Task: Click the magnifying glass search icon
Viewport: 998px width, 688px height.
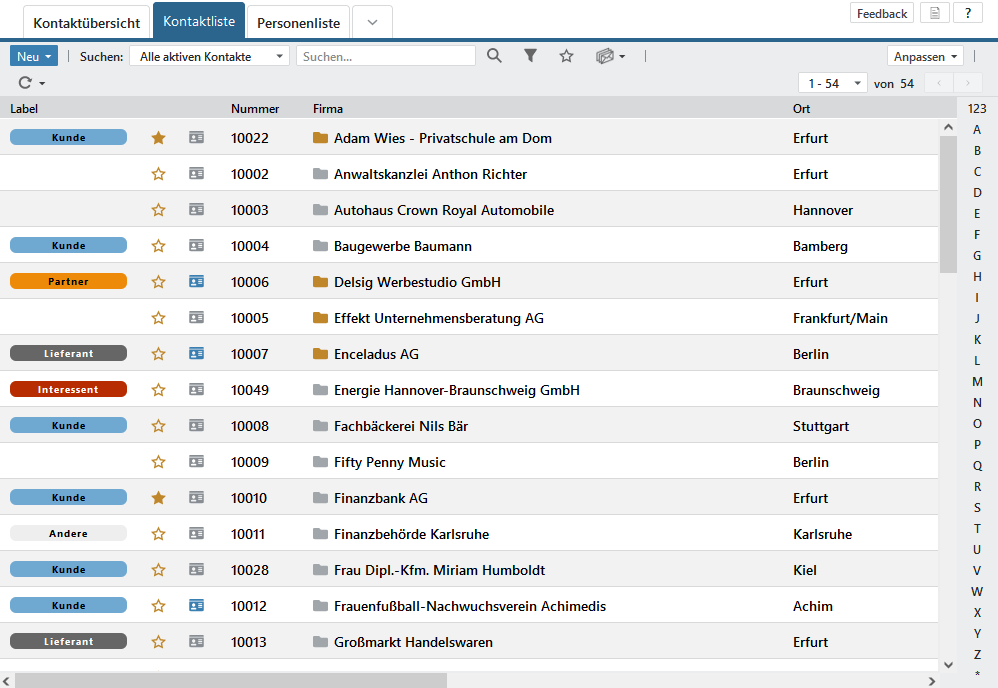Action: [x=494, y=56]
